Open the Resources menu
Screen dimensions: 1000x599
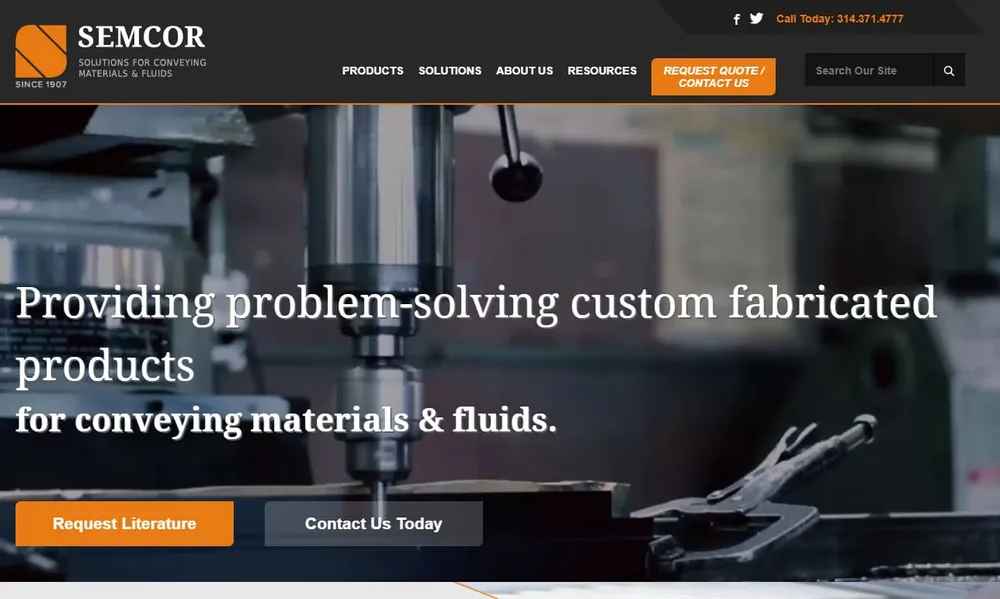(602, 71)
